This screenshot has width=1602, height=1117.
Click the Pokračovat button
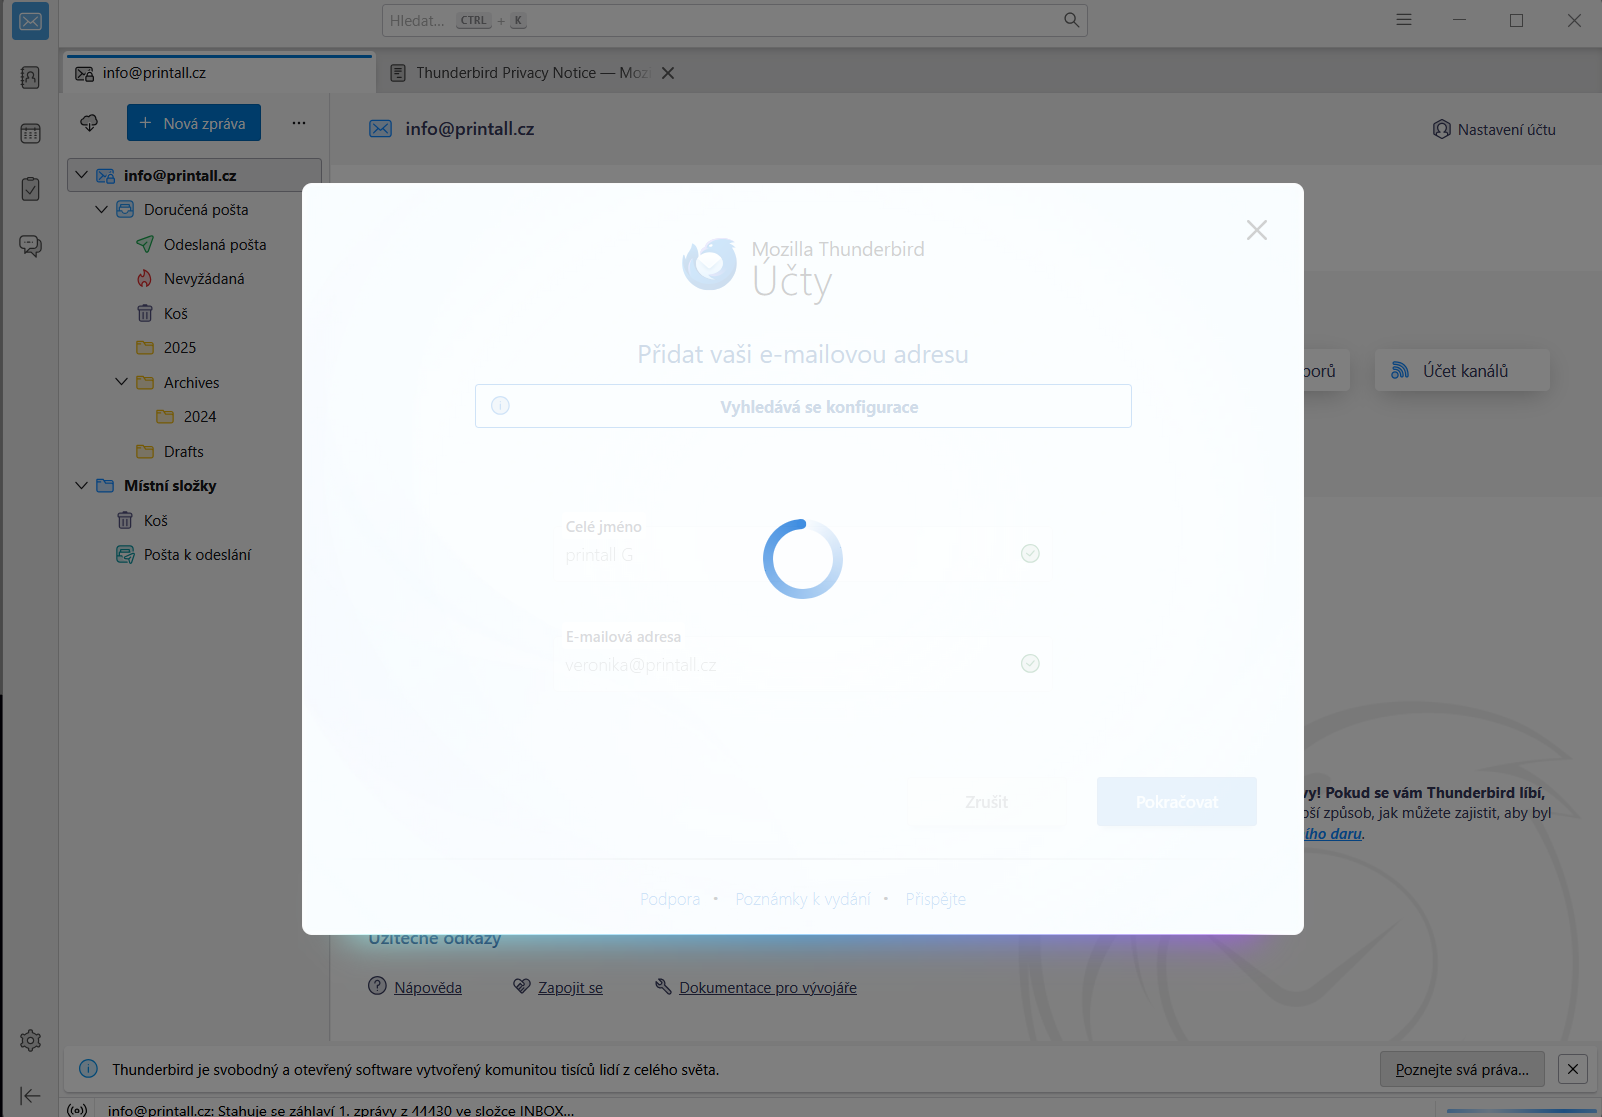pos(1177,802)
